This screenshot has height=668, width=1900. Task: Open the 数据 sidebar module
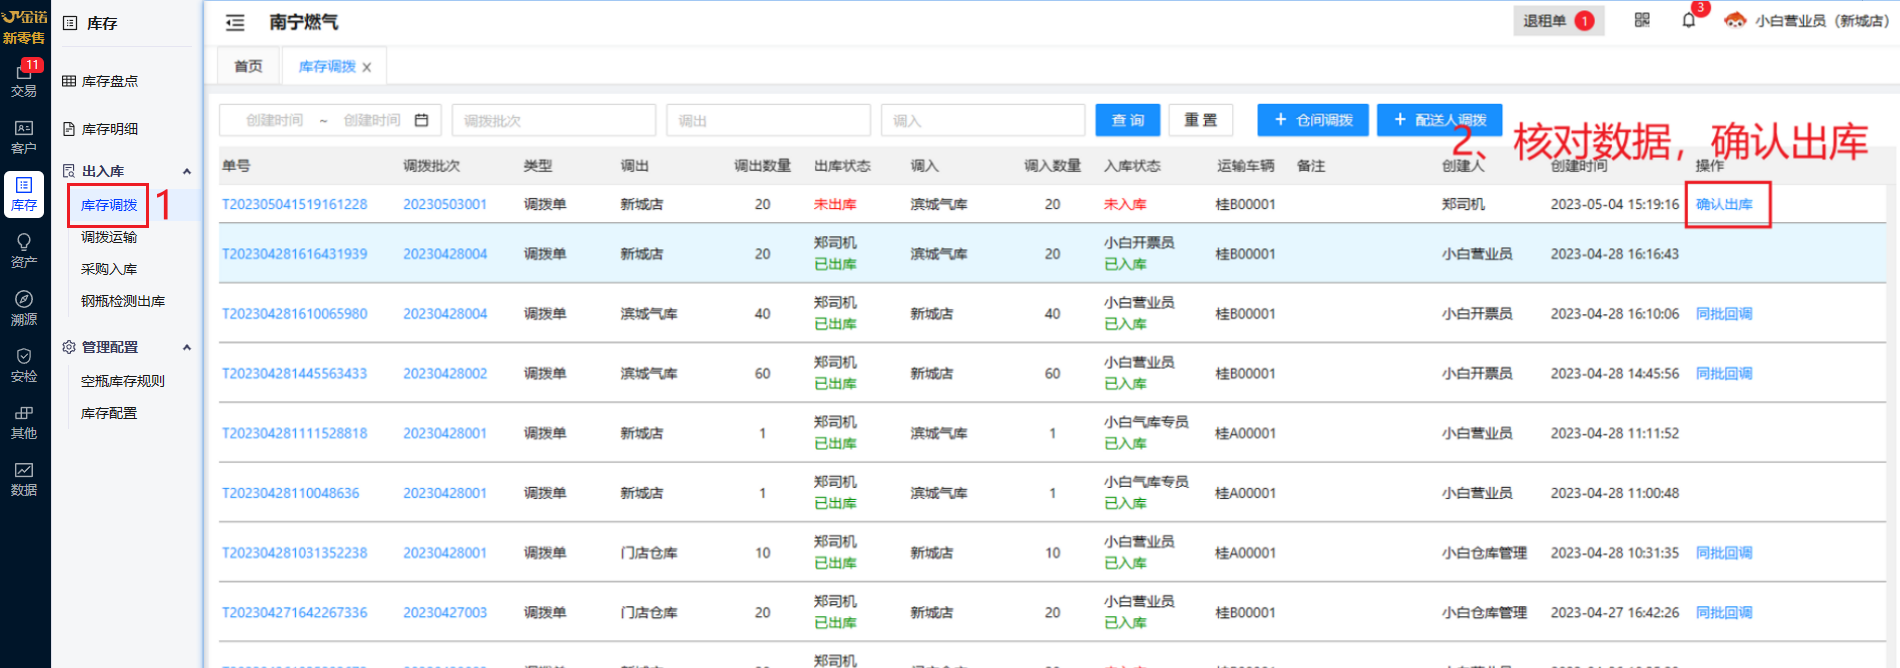click(x=24, y=479)
